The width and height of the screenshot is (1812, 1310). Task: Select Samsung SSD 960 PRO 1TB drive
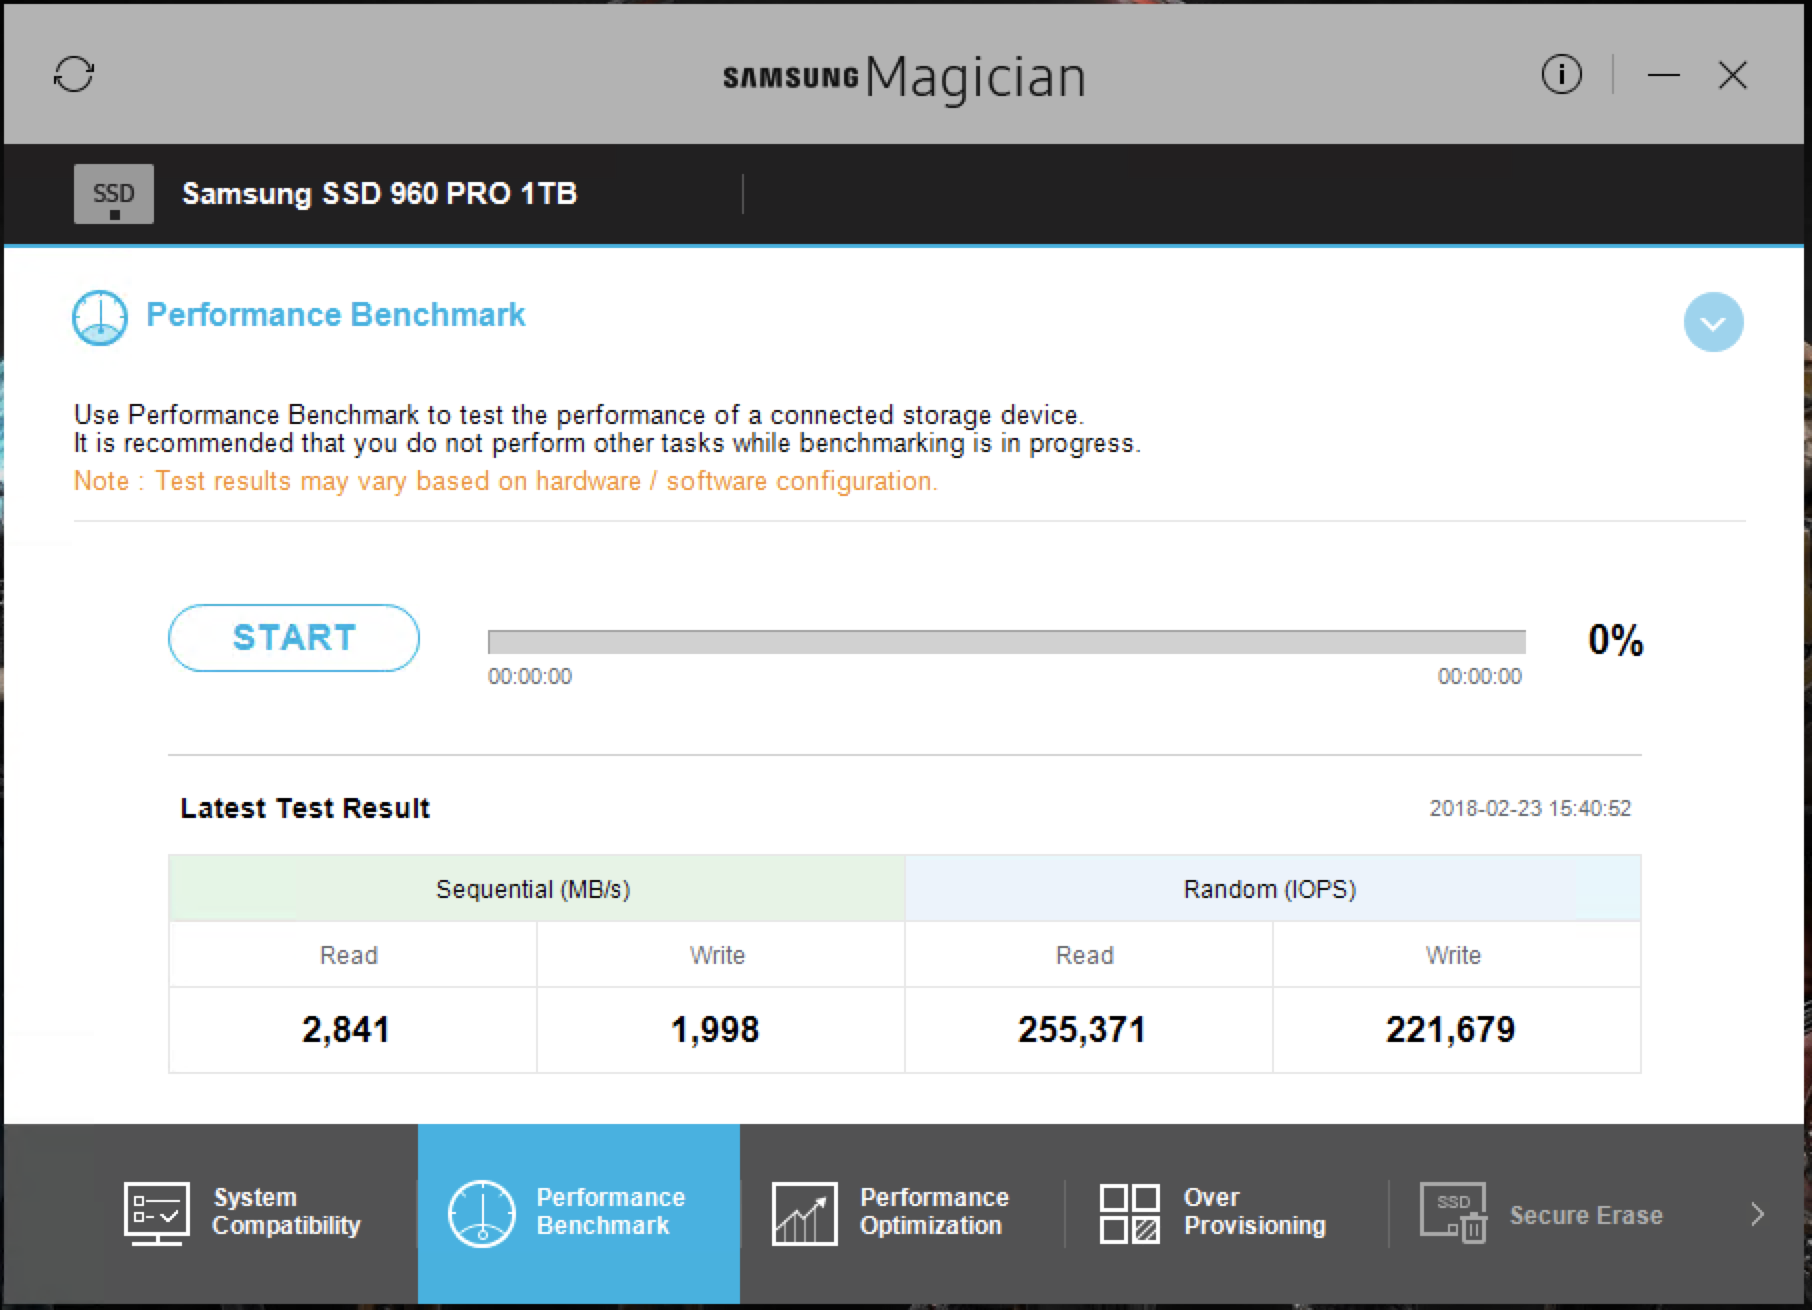[379, 194]
